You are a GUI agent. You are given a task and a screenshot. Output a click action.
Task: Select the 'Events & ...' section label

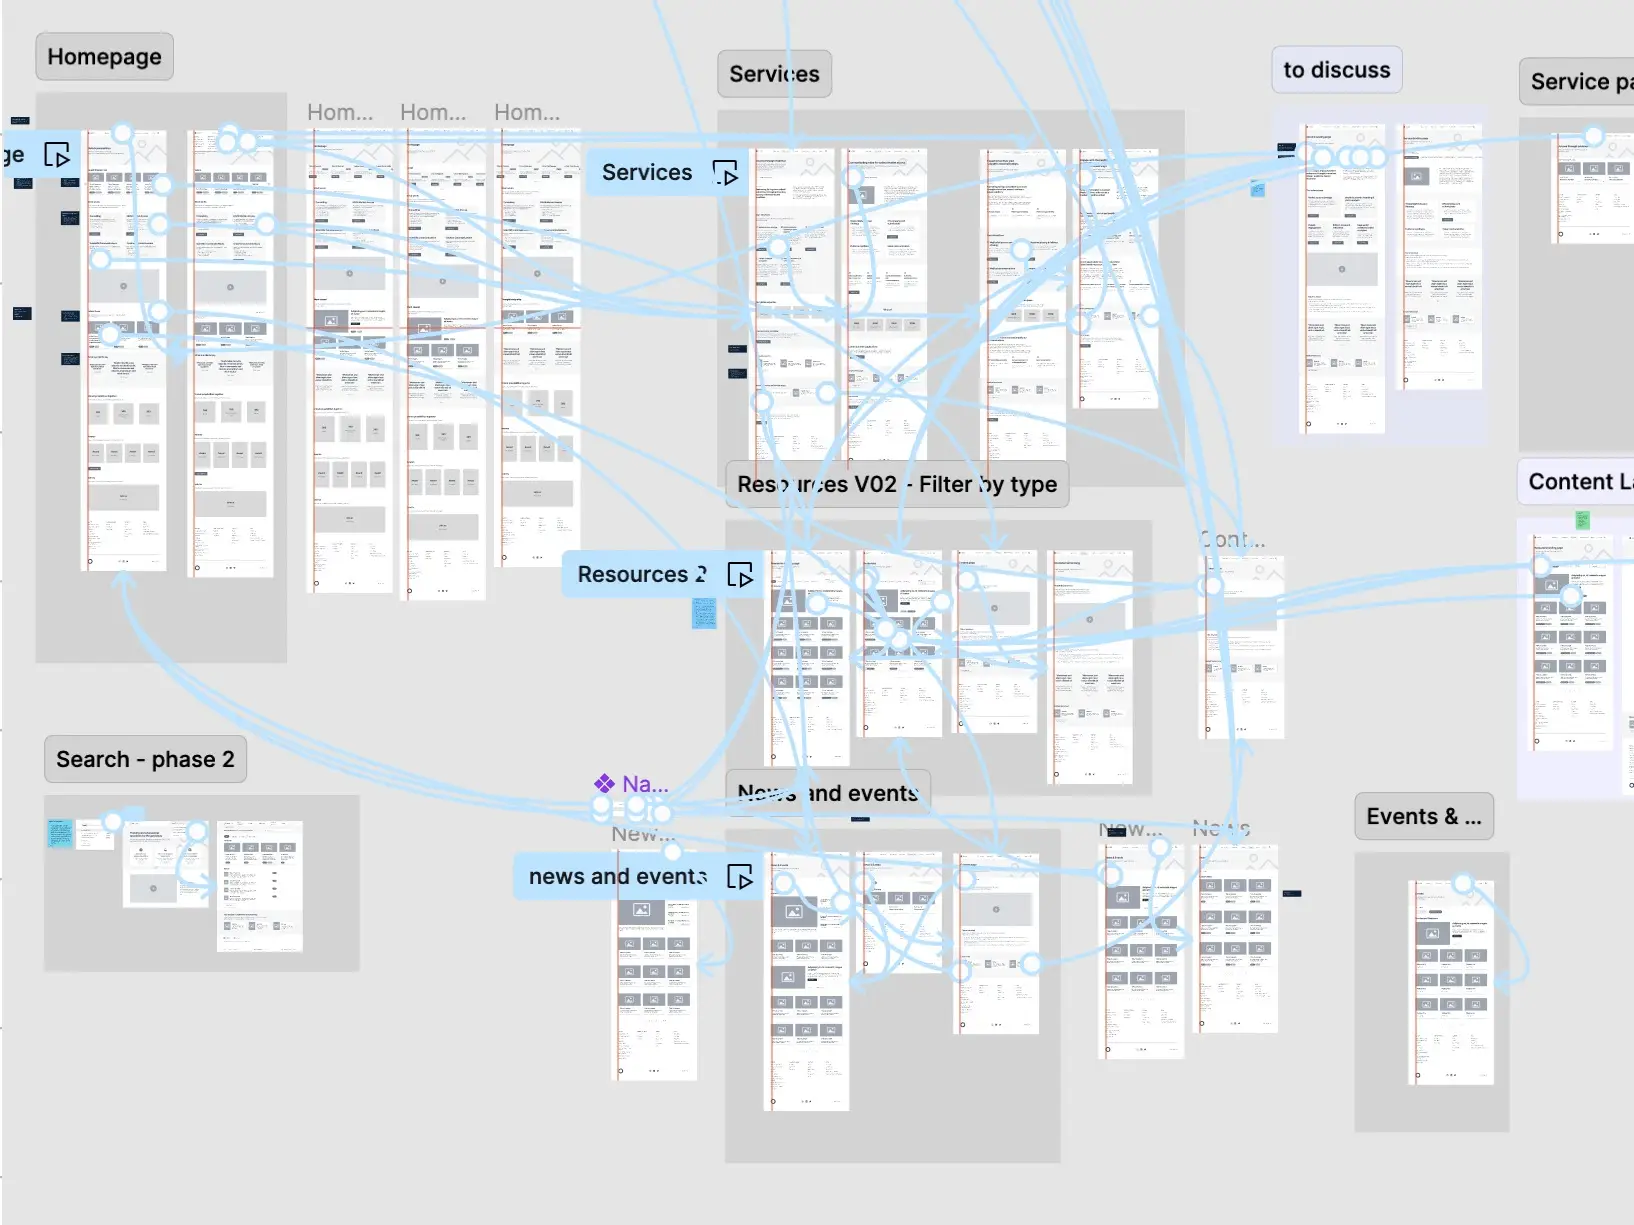[1424, 816]
